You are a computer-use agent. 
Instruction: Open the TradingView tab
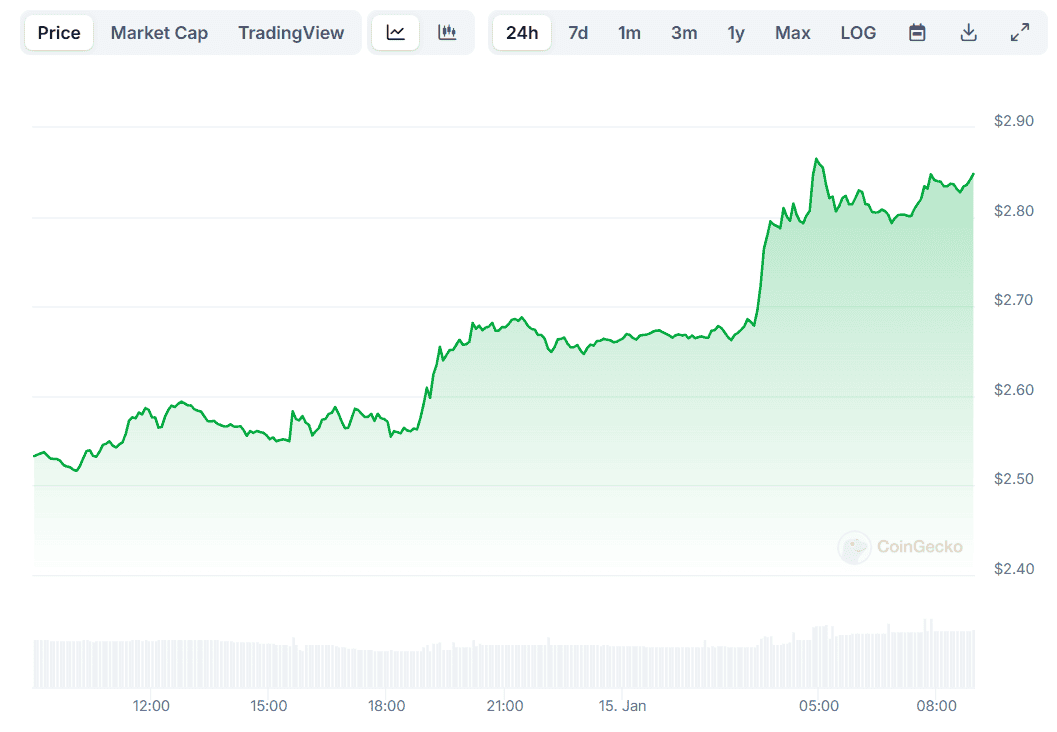pyautogui.click(x=291, y=33)
